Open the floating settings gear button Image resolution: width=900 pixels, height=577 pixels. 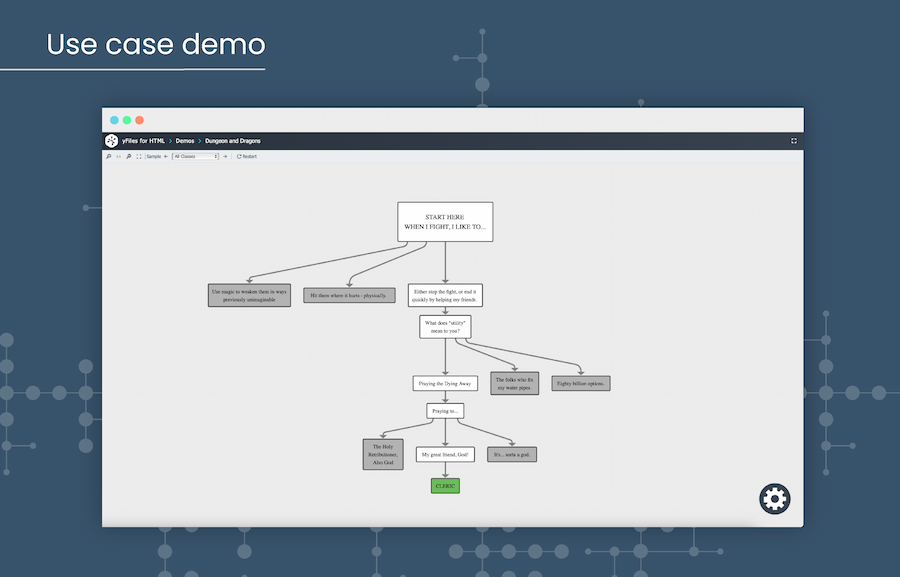pyautogui.click(x=775, y=499)
